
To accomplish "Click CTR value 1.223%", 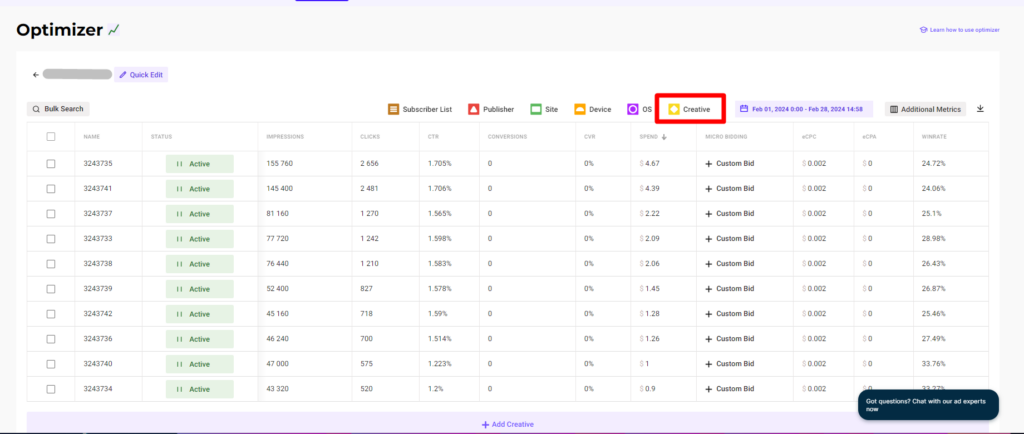I will (x=440, y=364).
